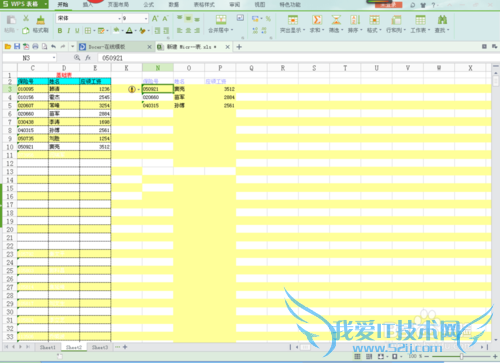500x363 pixels.
Task: Click the Name Box showing N3
Action: click(29, 58)
